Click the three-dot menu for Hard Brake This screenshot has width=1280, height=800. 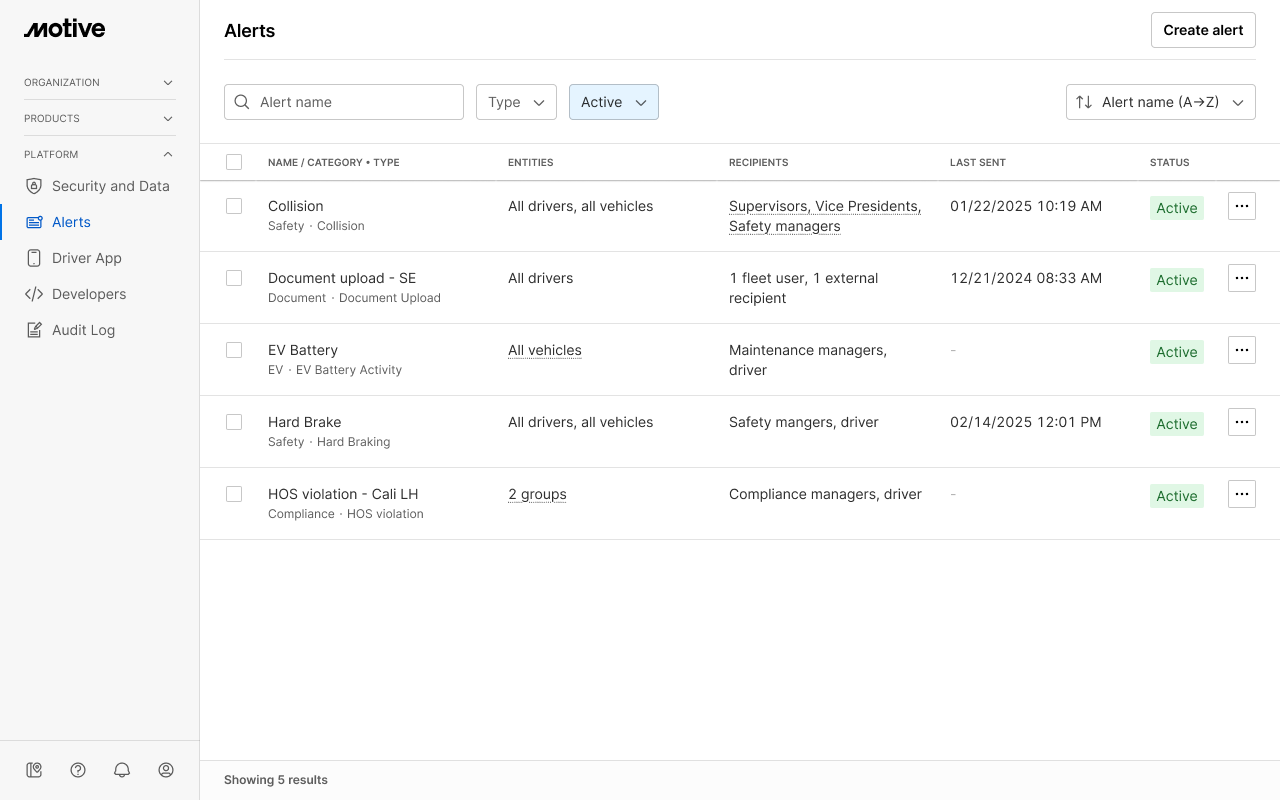pos(1241,422)
